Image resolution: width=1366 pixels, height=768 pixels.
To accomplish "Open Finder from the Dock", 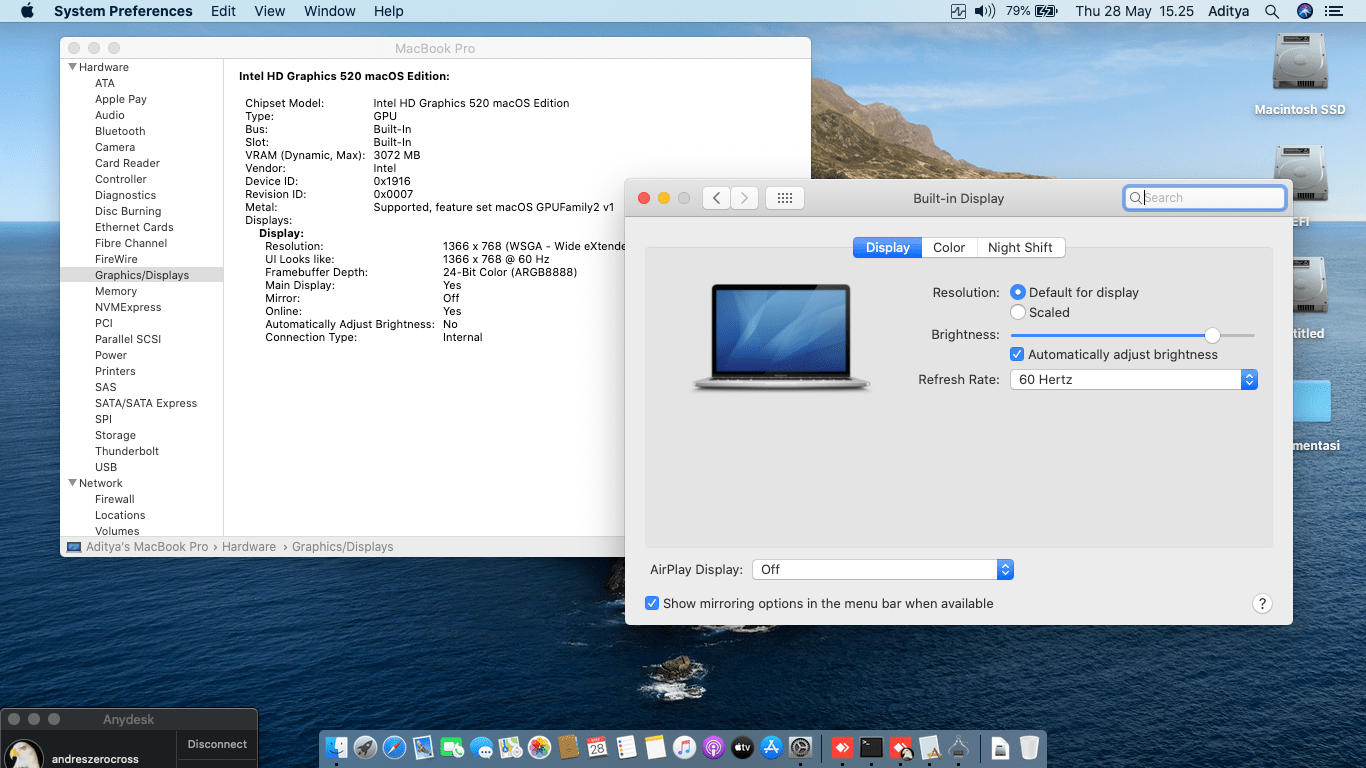I will click(336, 747).
